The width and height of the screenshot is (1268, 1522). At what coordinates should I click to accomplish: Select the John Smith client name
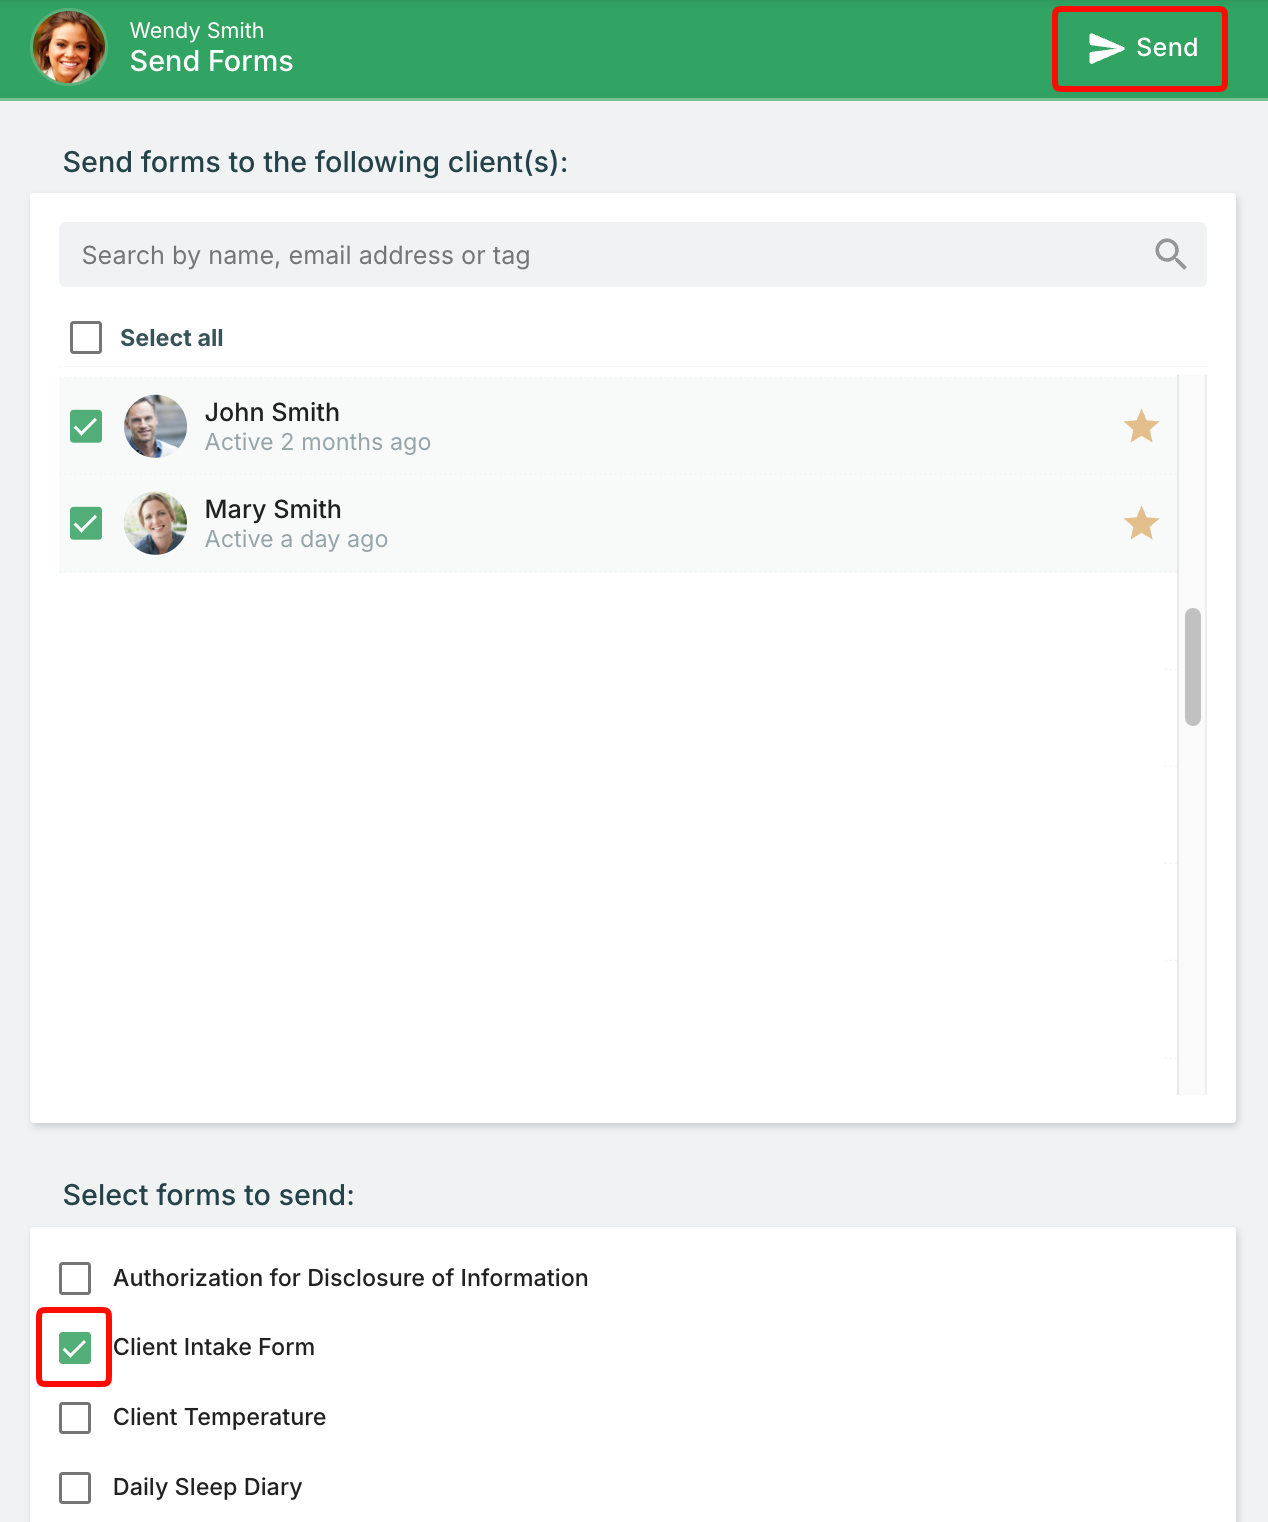(272, 412)
